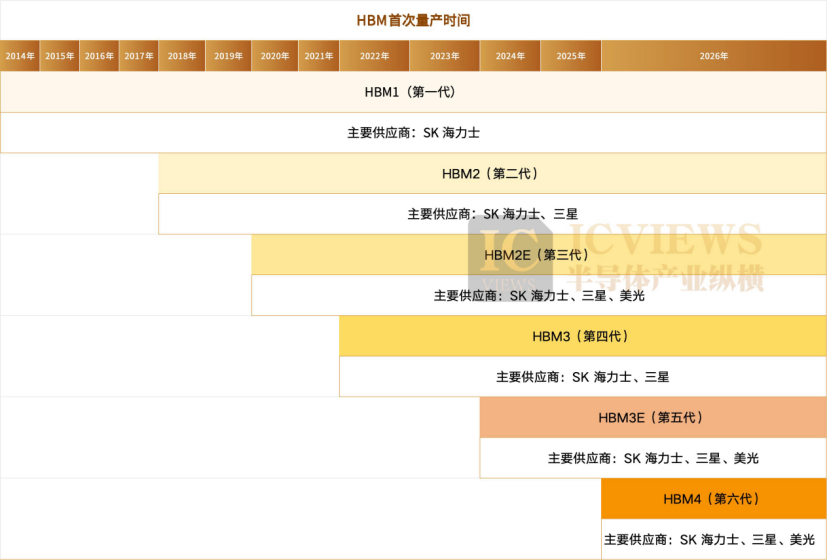Viewport: 827px width, 560px height.
Task: Select the 2016年 year cell
Action: (x=99, y=56)
